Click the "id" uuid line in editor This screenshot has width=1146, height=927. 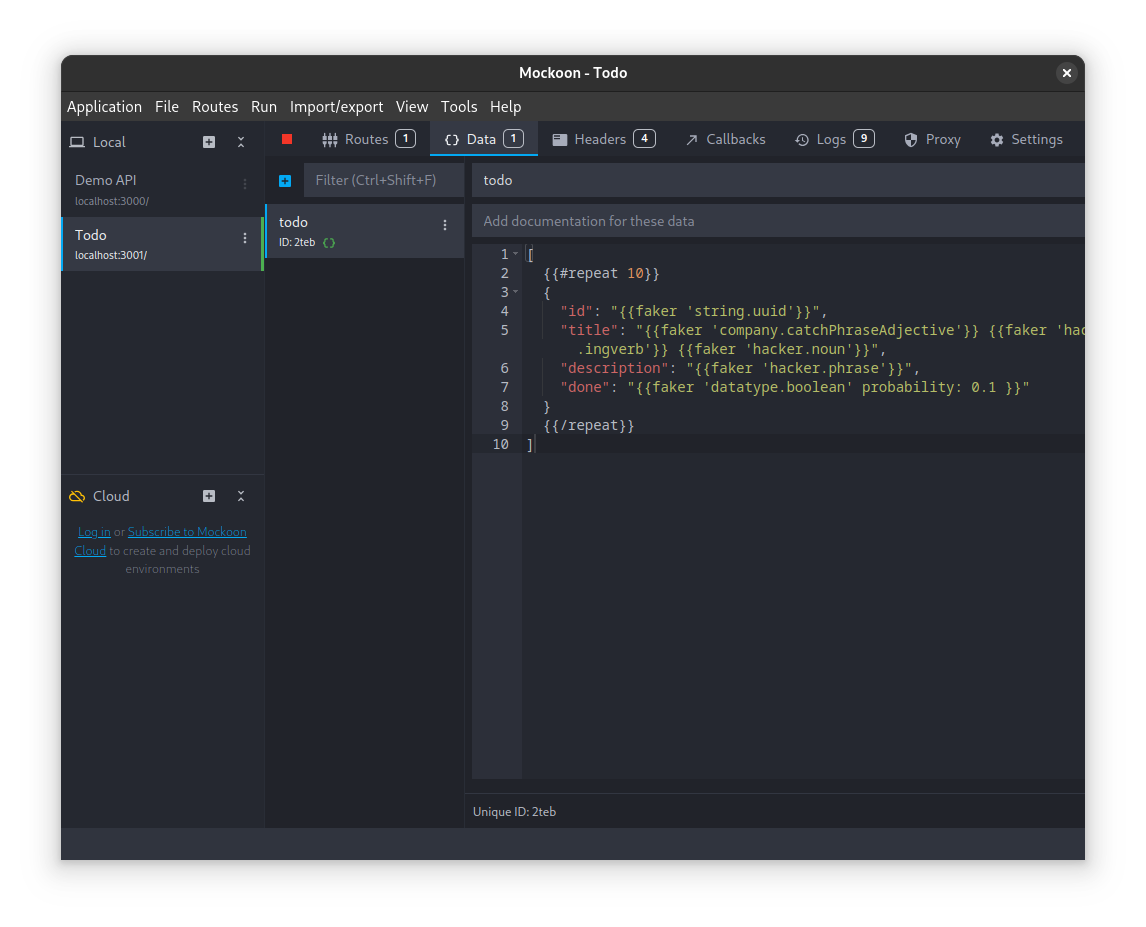pos(694,311)
